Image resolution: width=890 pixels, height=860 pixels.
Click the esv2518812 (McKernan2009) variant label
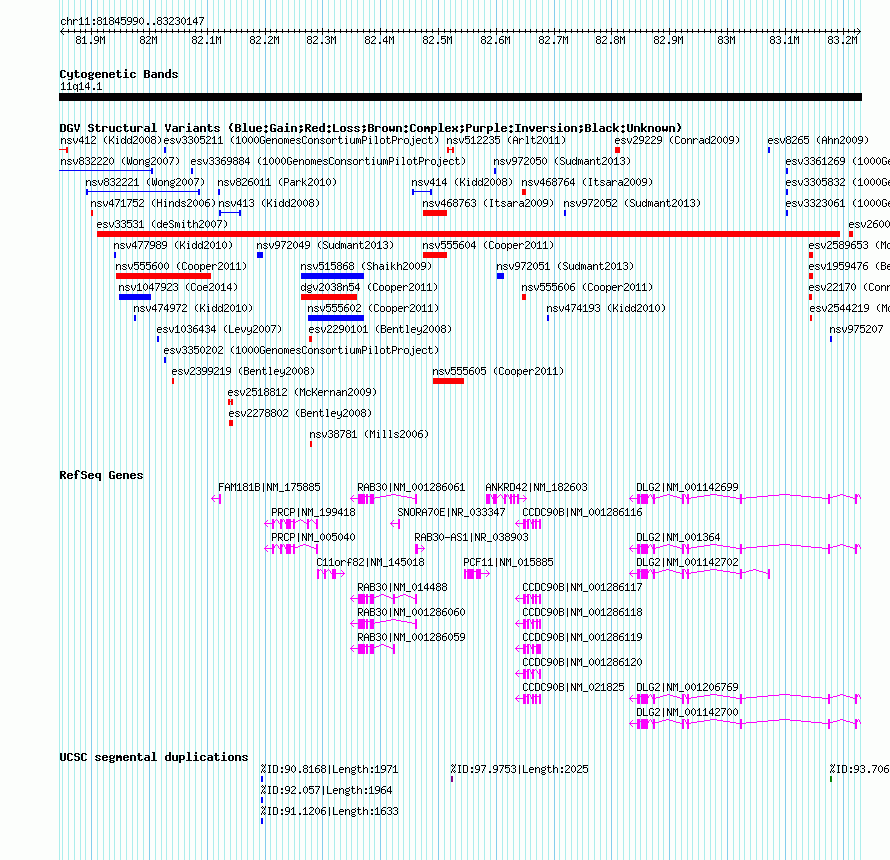(302, 392)
